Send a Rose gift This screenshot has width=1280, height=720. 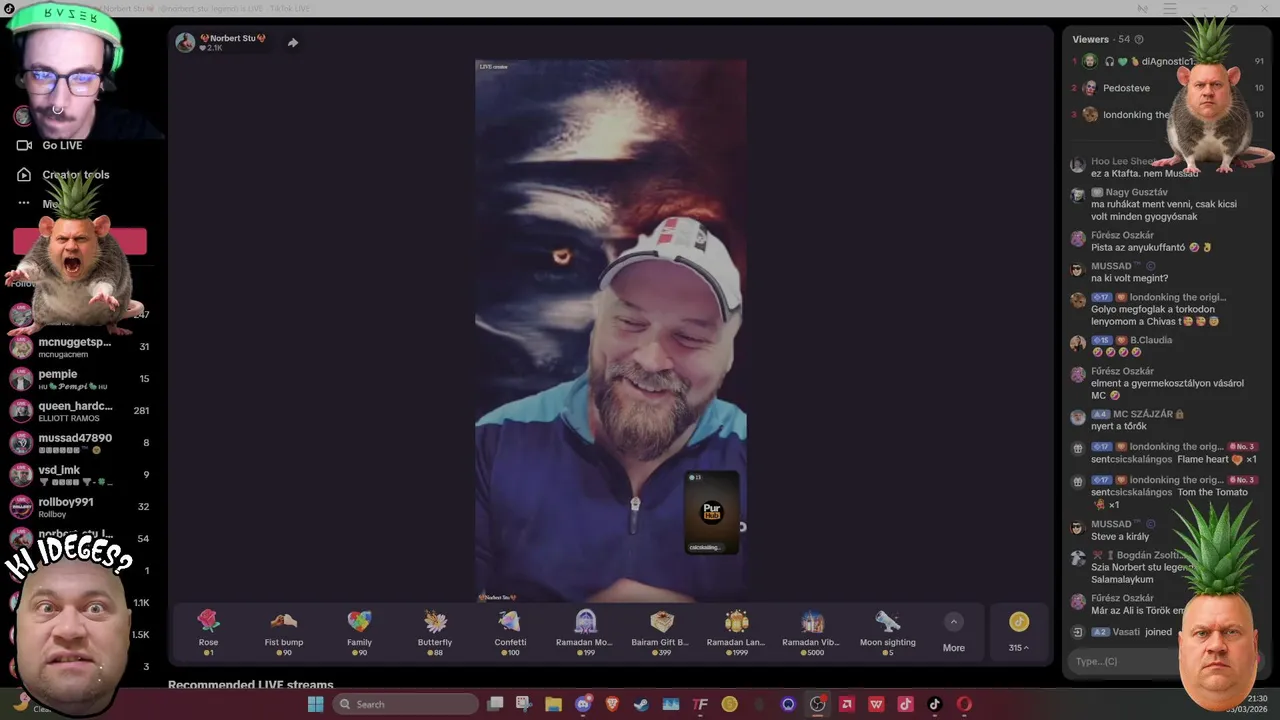(208, 632)
